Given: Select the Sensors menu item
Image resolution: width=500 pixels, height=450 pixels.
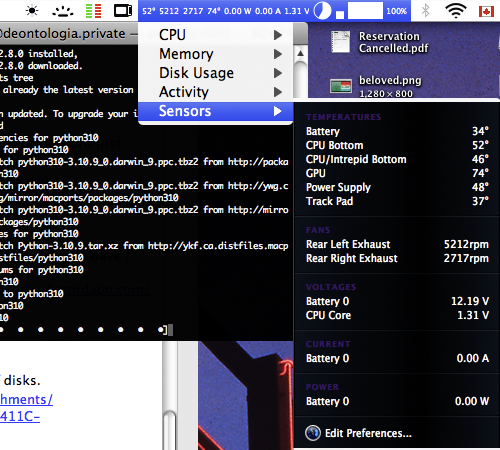Looking at the screenshot, I should pos(216,111).
